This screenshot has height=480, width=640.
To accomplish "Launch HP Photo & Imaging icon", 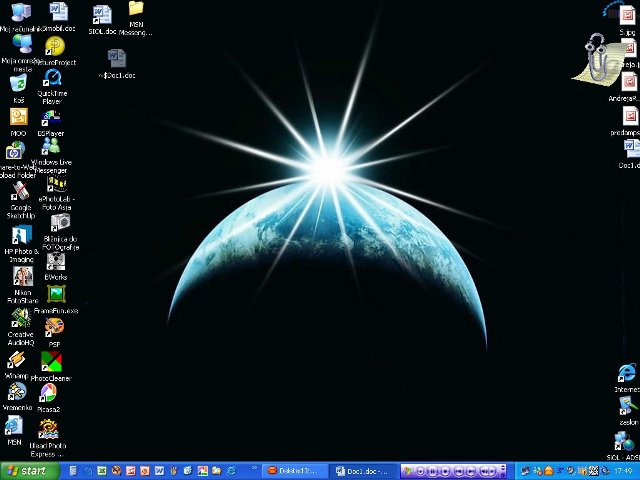I will coord(22,235).
